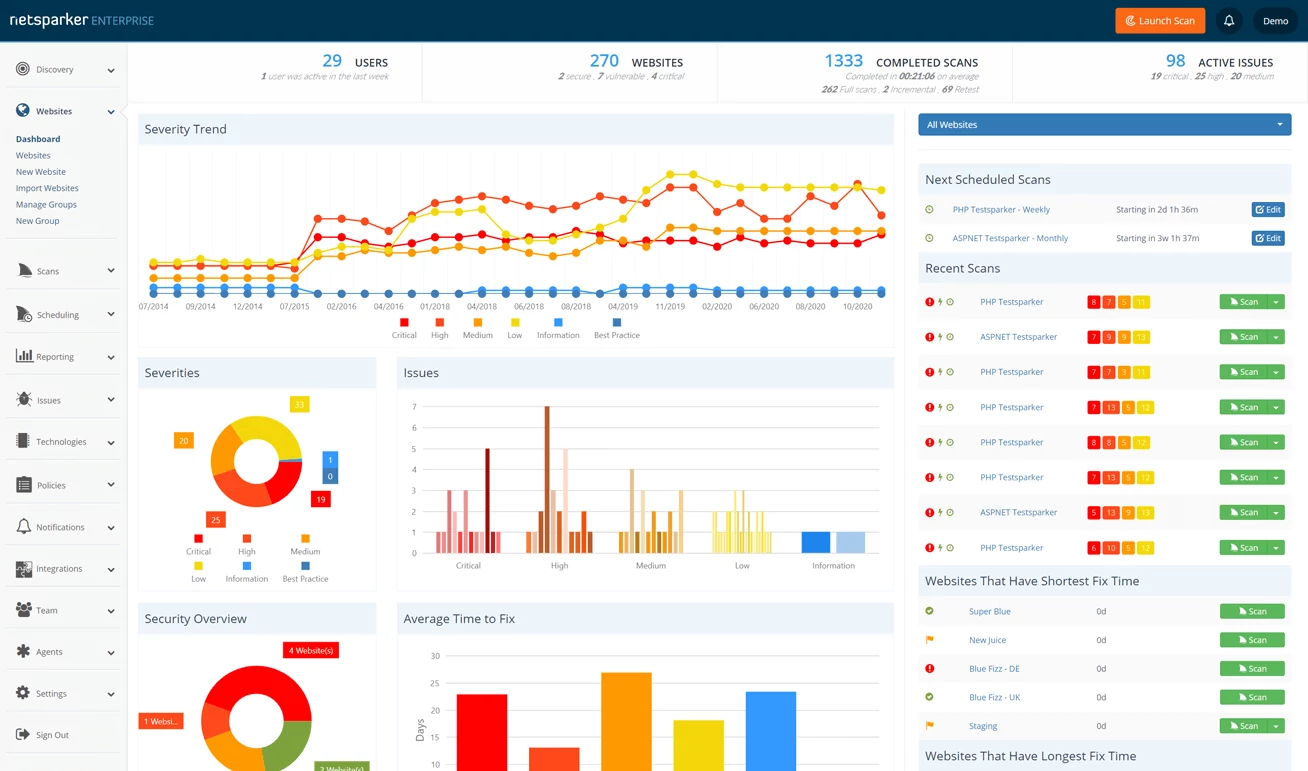The image size is (1308, 771).
Task: Click the Reporting bar chart icon
Action: point(24,356)
